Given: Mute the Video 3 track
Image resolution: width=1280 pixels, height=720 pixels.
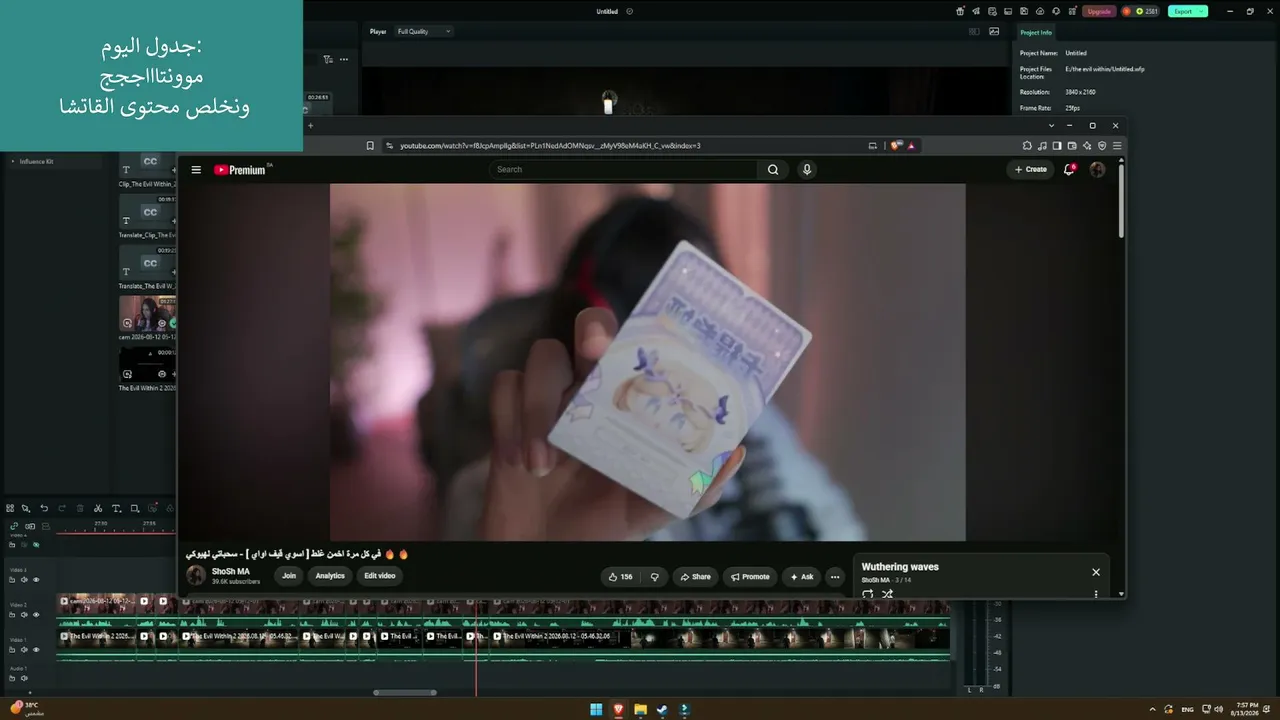Looking at the screenshot, I should coord(24,580).
